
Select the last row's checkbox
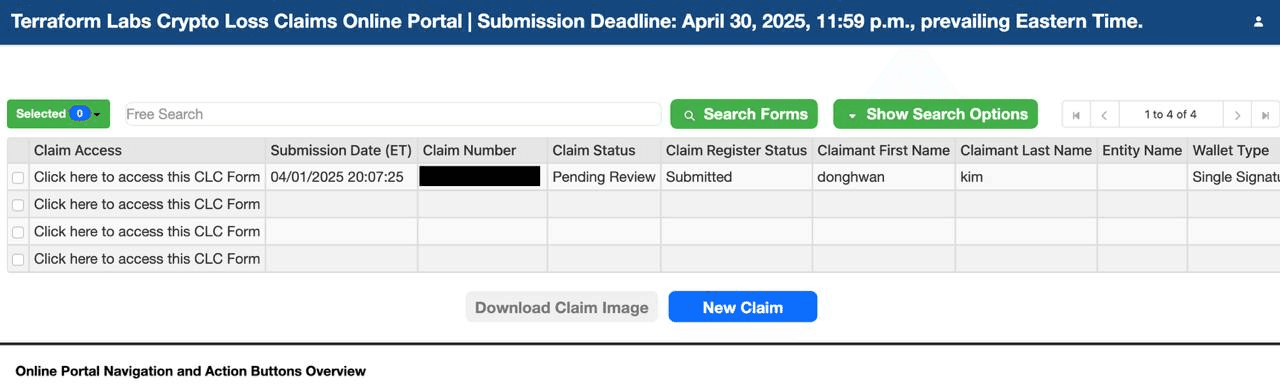18,259
